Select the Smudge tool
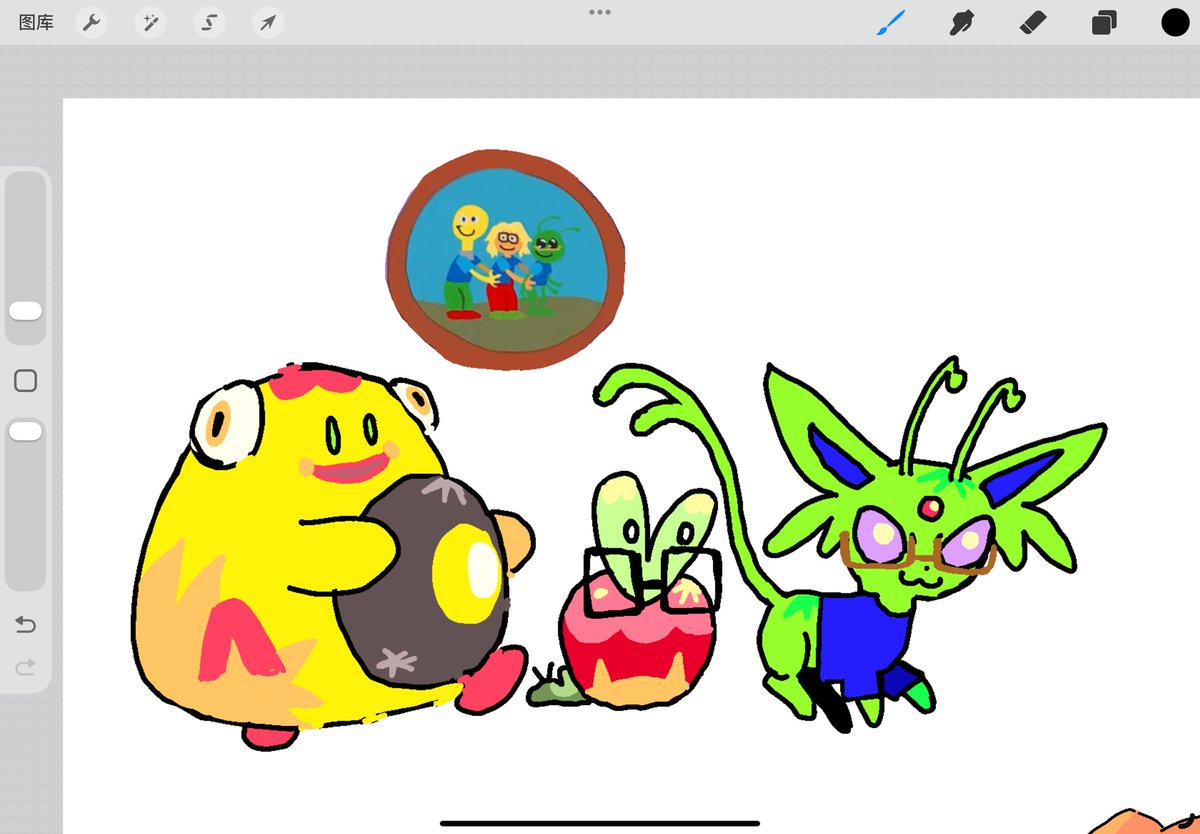Viewport: 1200px width, 834px height. [x=962, y=23]
